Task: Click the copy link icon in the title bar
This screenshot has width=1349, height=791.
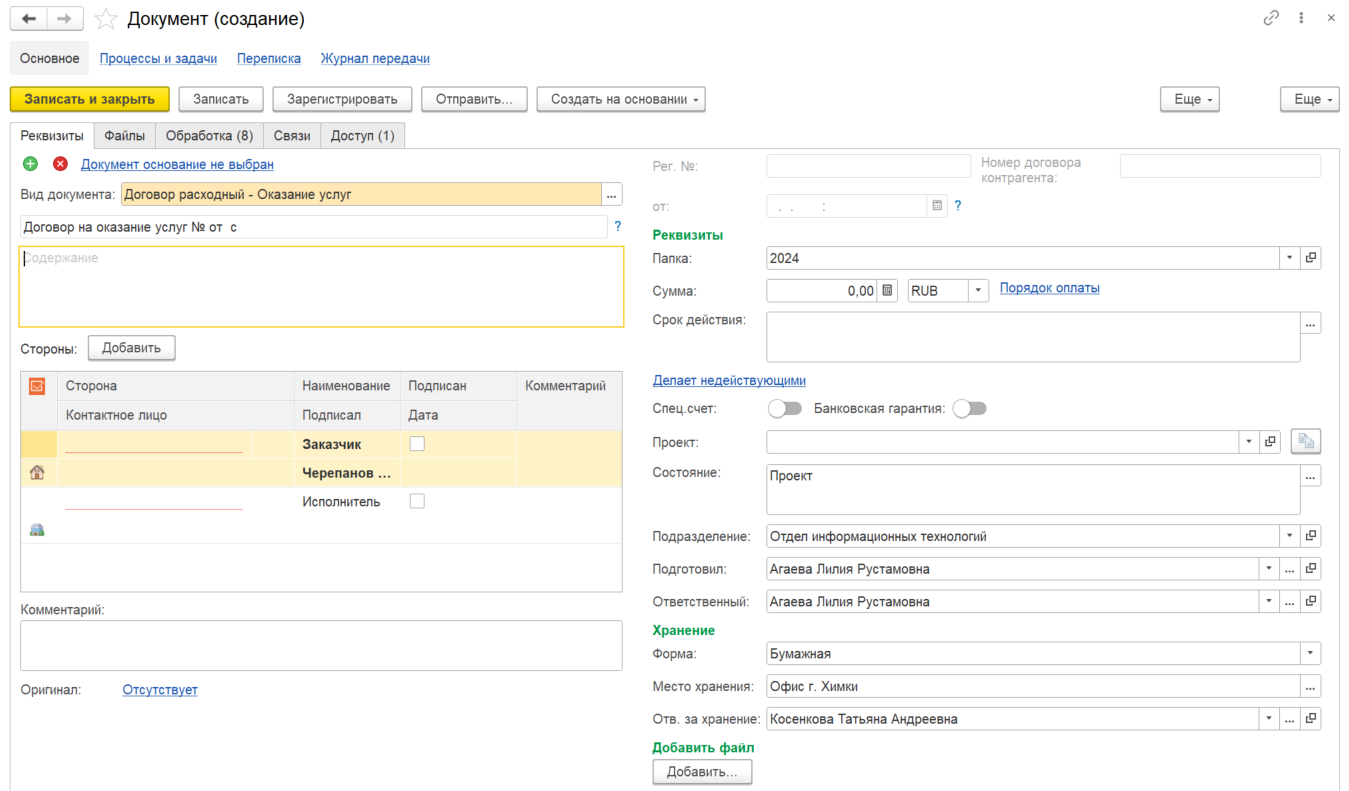Action: click(x=1271, y=18)
